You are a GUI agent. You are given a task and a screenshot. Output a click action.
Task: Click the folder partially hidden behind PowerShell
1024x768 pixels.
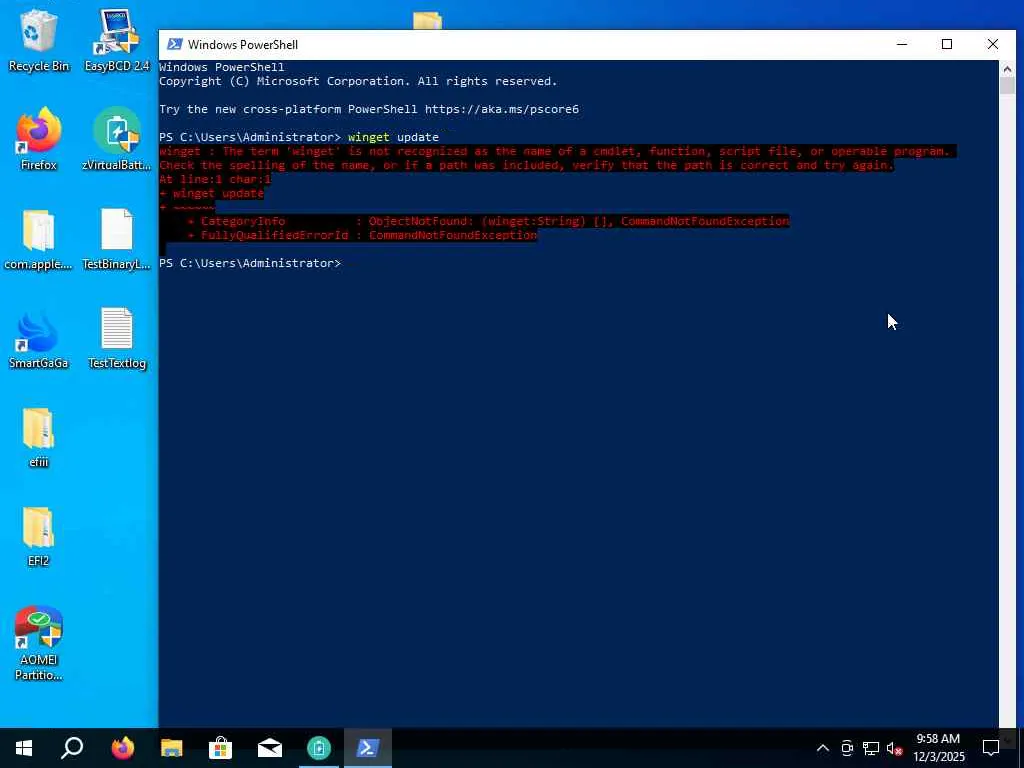point(428,21)
